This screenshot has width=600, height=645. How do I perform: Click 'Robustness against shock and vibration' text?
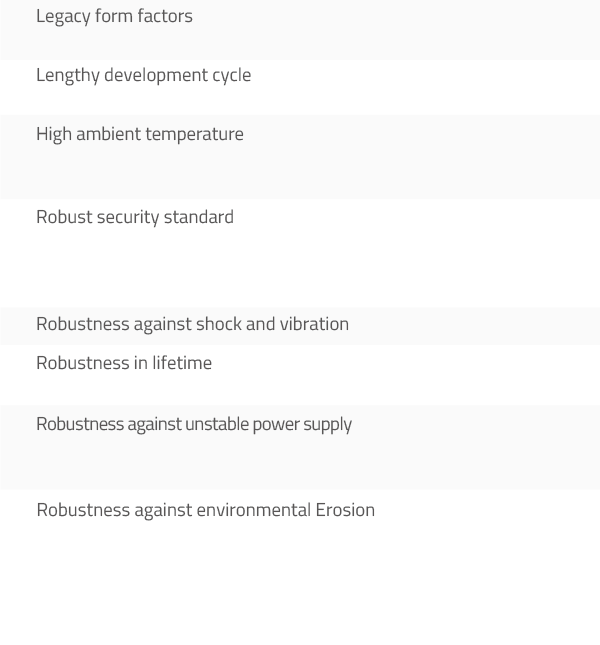coord(192,325)
